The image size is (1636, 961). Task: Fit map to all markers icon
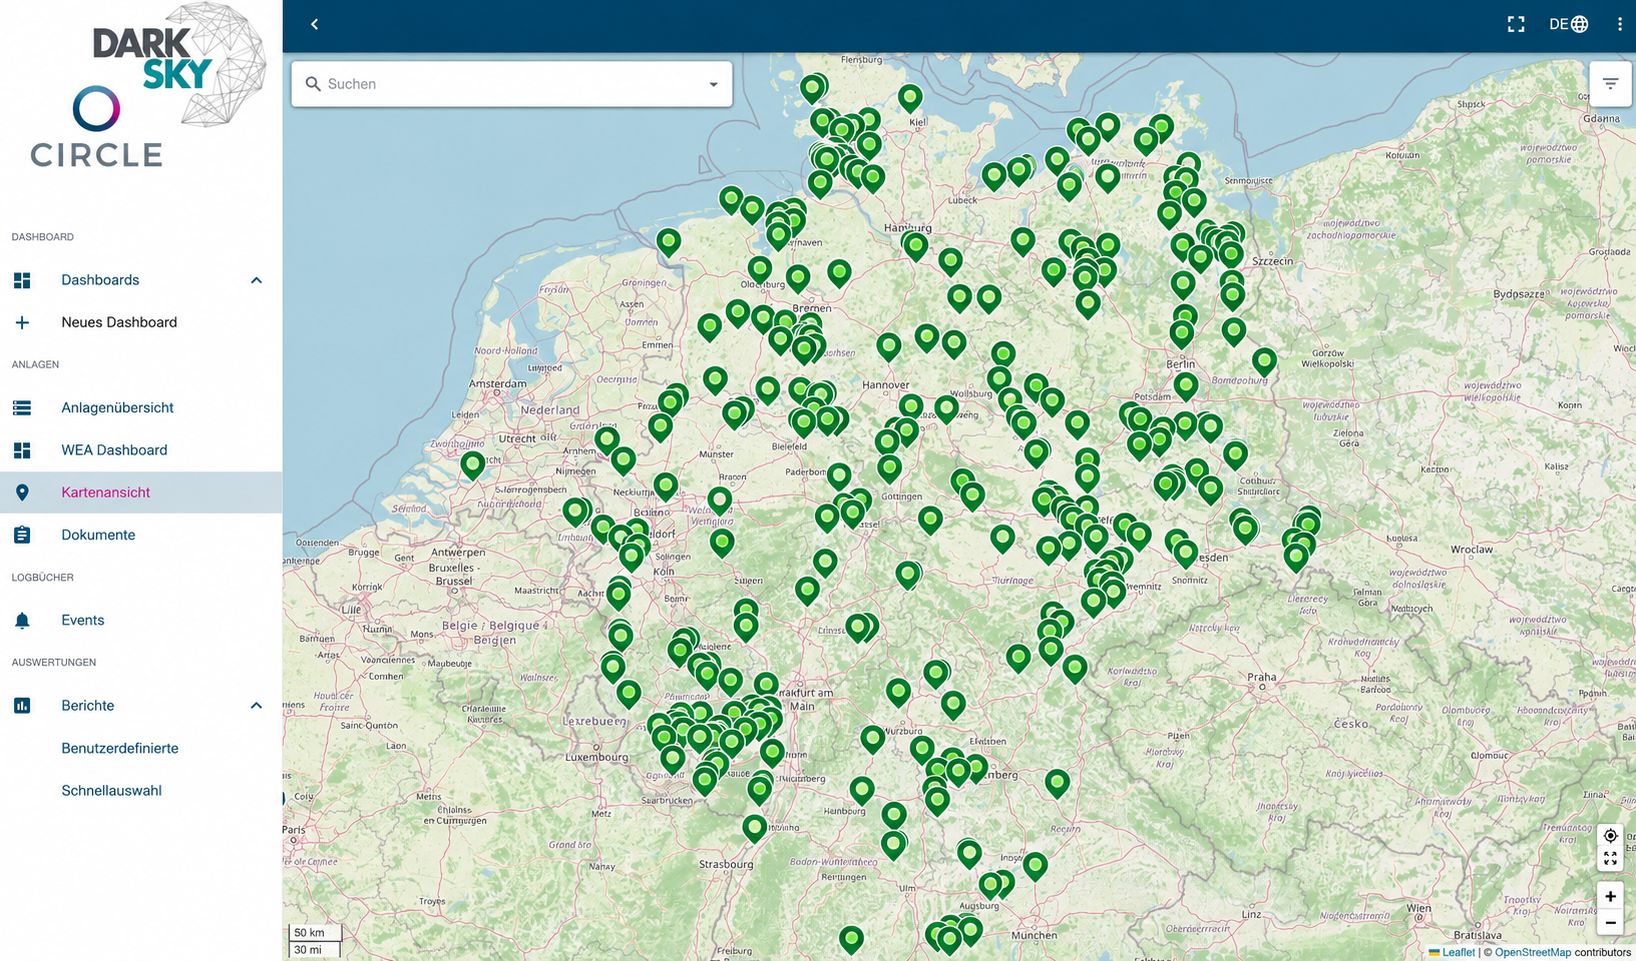coord(1610,859)
